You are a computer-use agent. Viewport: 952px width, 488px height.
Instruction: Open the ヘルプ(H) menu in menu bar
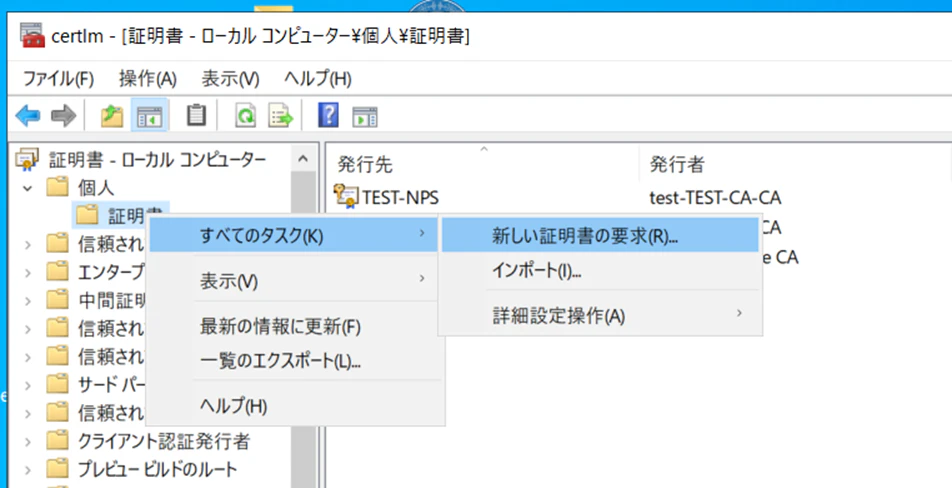point(318,79)
